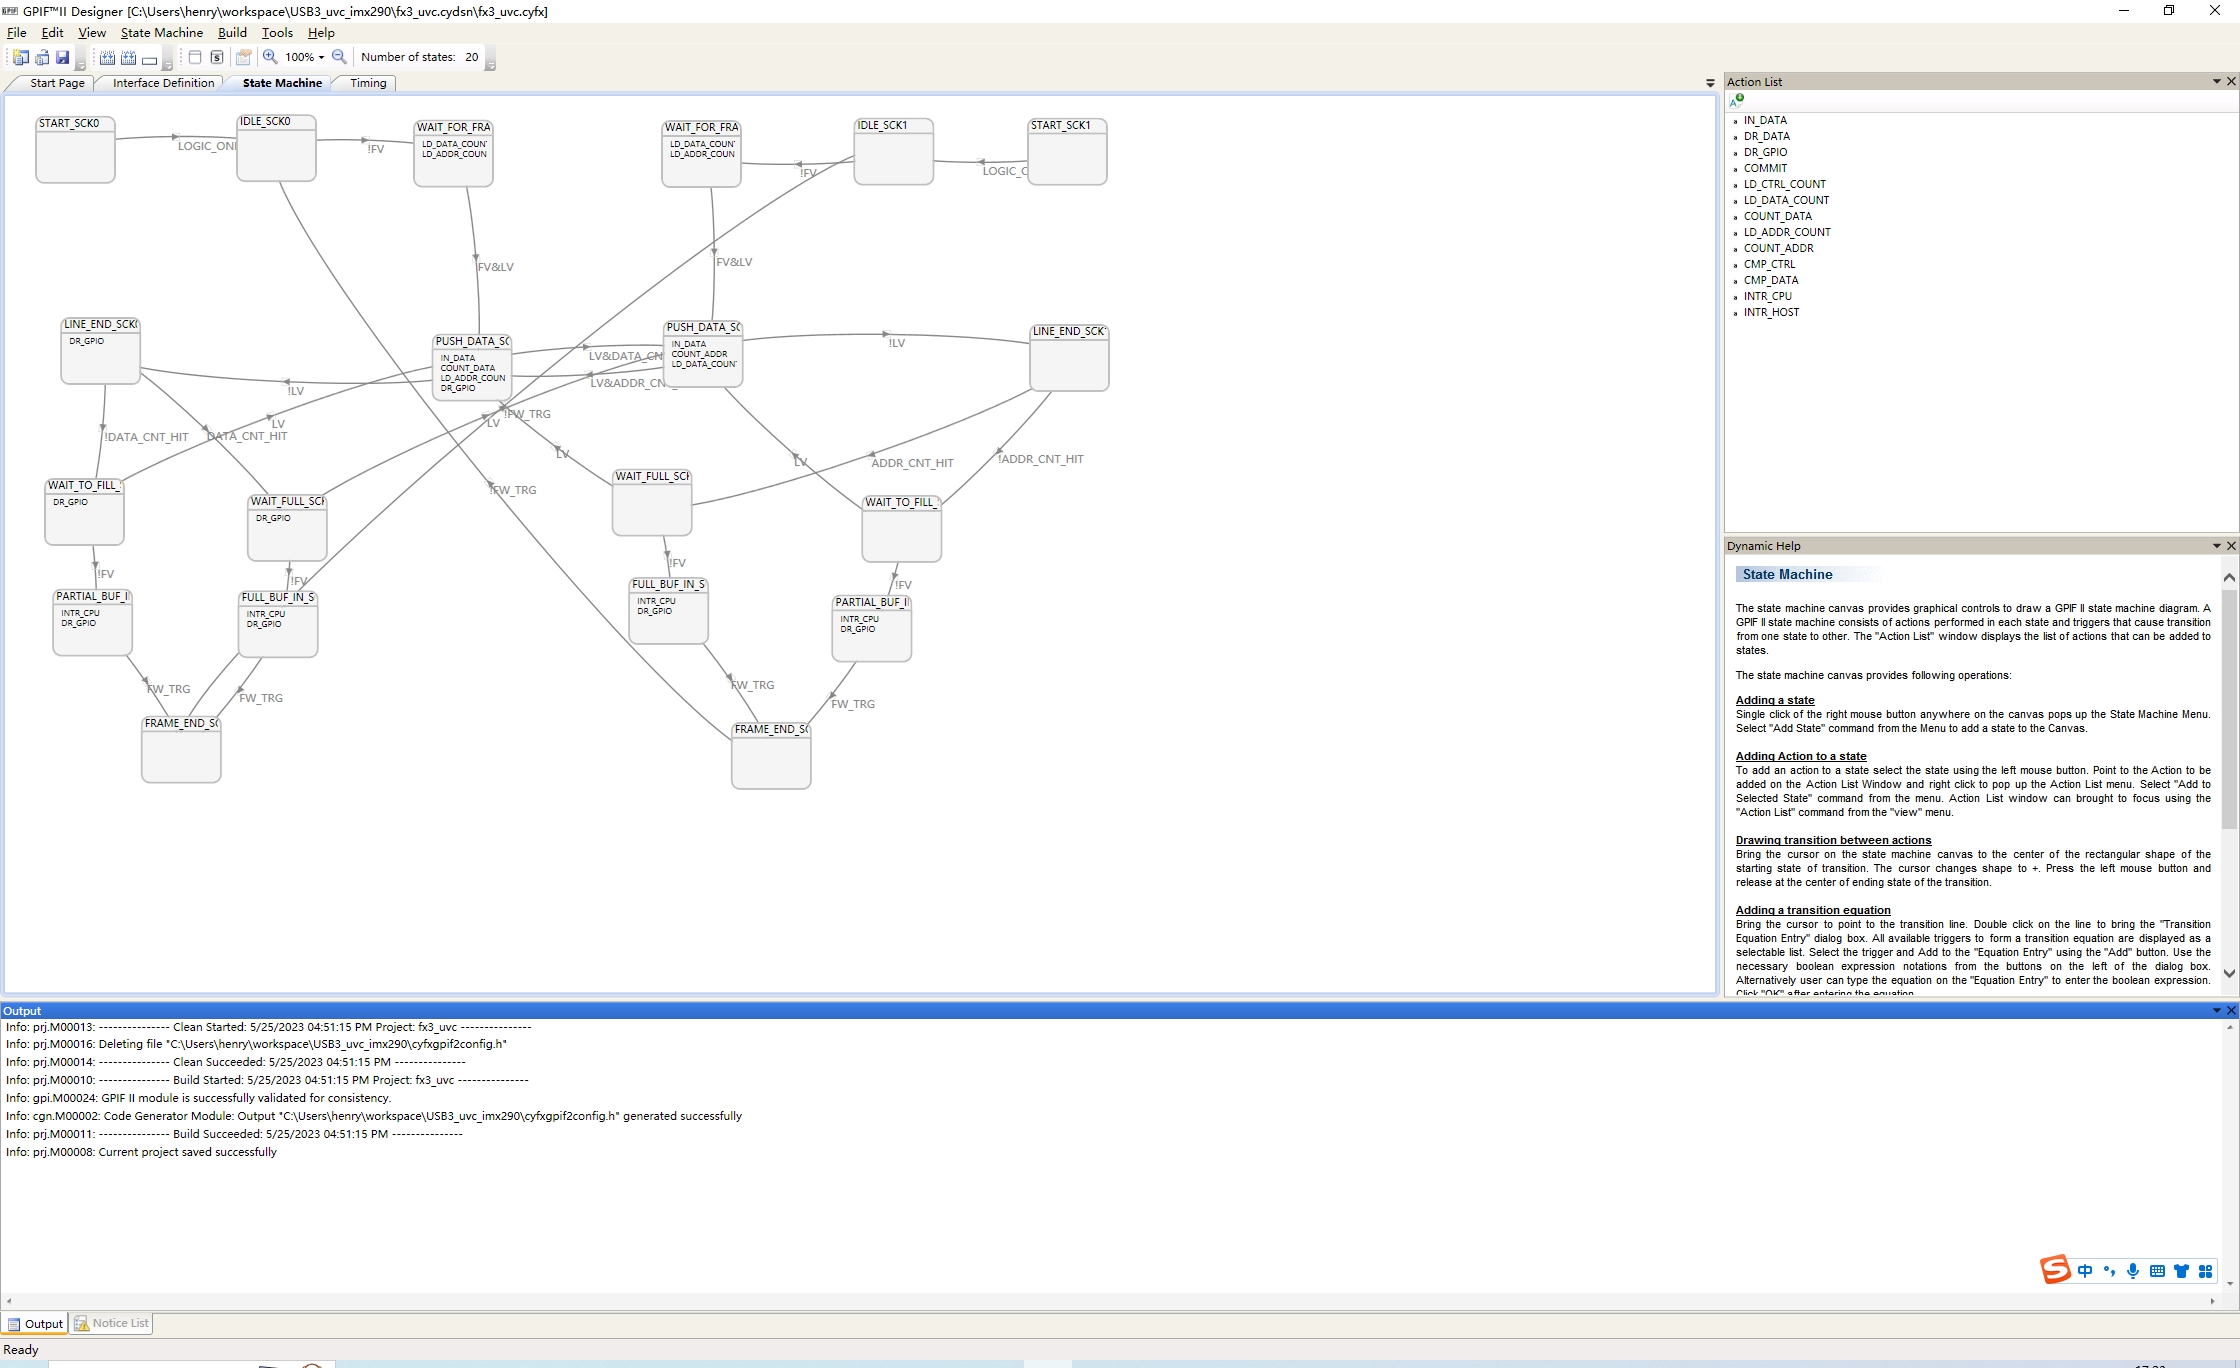
Task: Click the Sogou microphone voice input icon
Action: (2133, 1271)
